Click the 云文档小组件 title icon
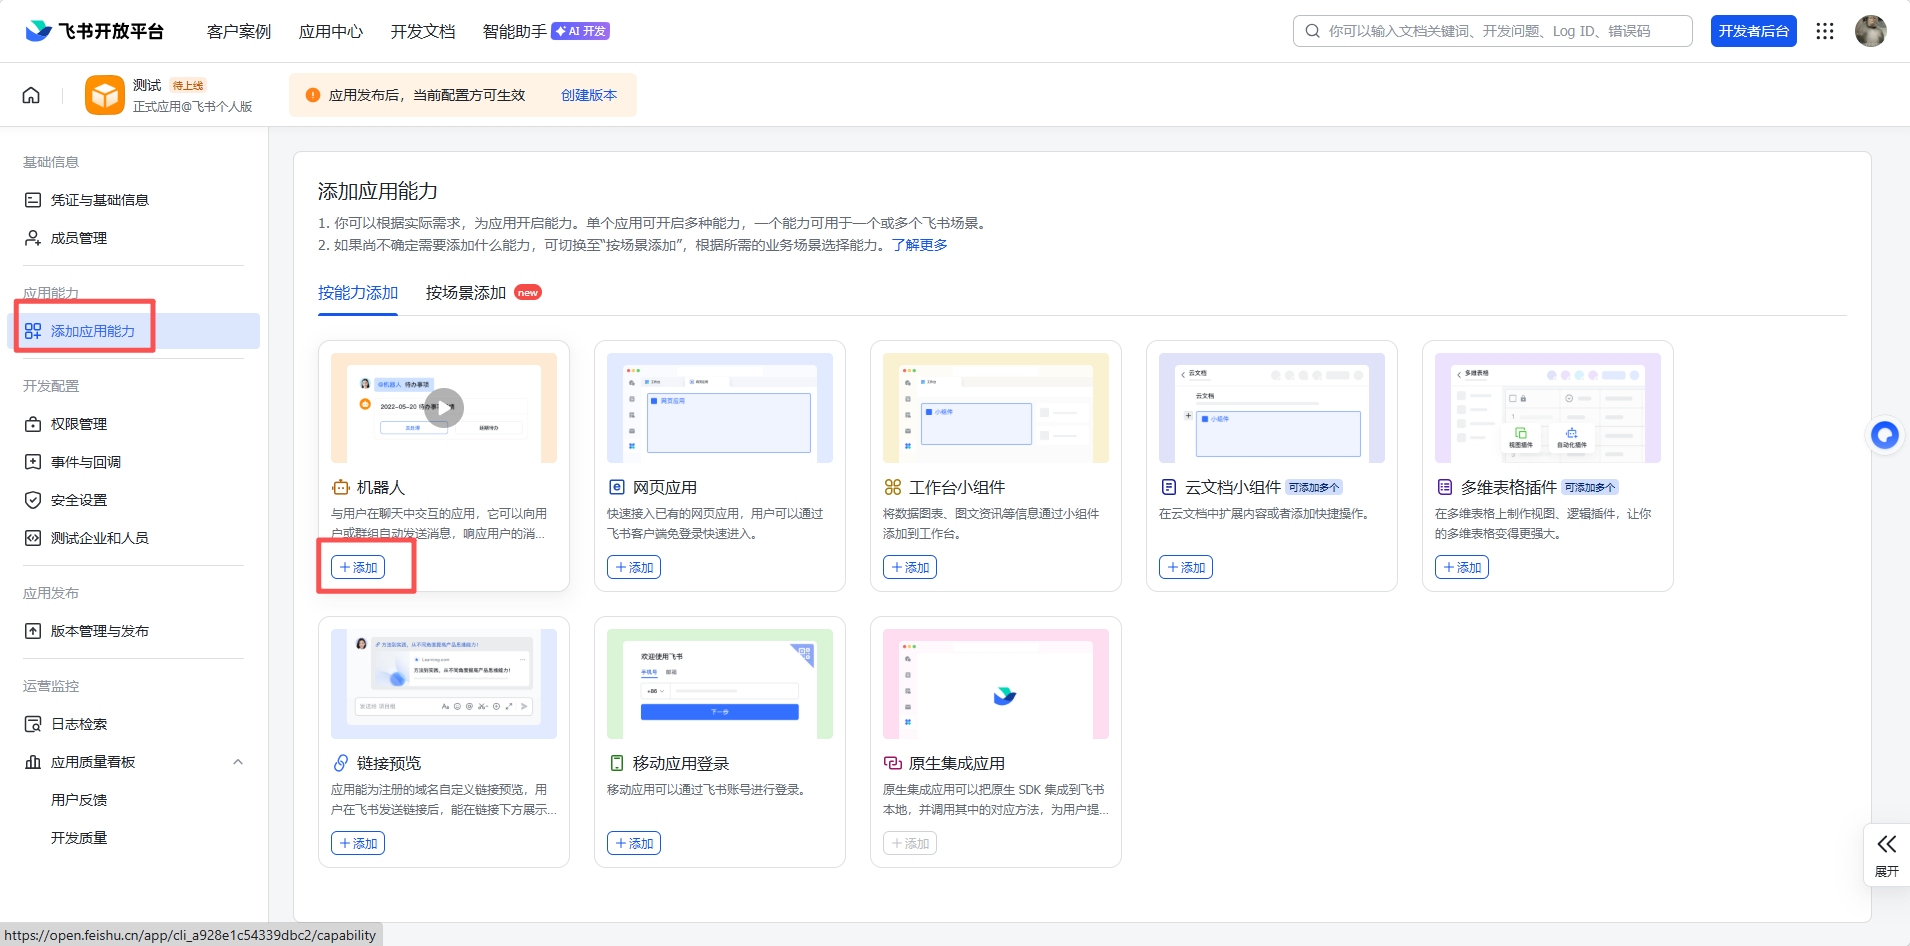The width and height of the screenshot is (1910, 946). (x=1169, y=487)
